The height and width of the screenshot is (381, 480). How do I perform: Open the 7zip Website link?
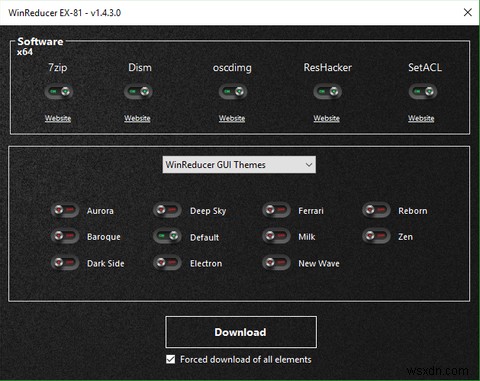58,118
